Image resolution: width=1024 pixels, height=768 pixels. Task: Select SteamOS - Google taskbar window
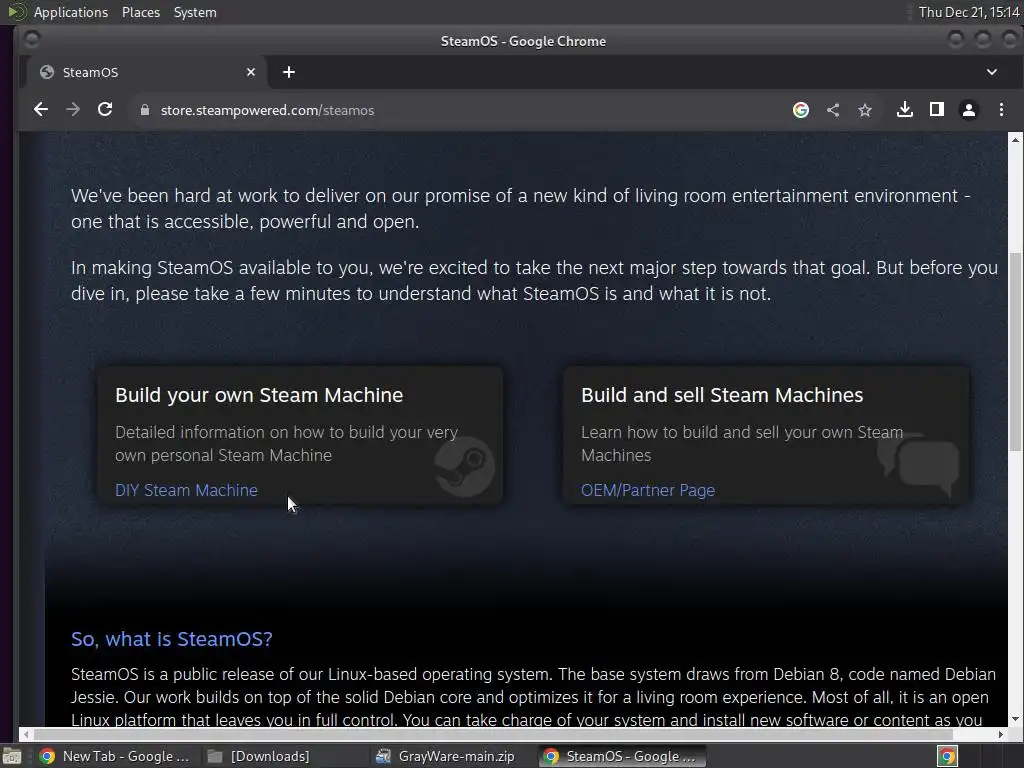pos(620,756)
